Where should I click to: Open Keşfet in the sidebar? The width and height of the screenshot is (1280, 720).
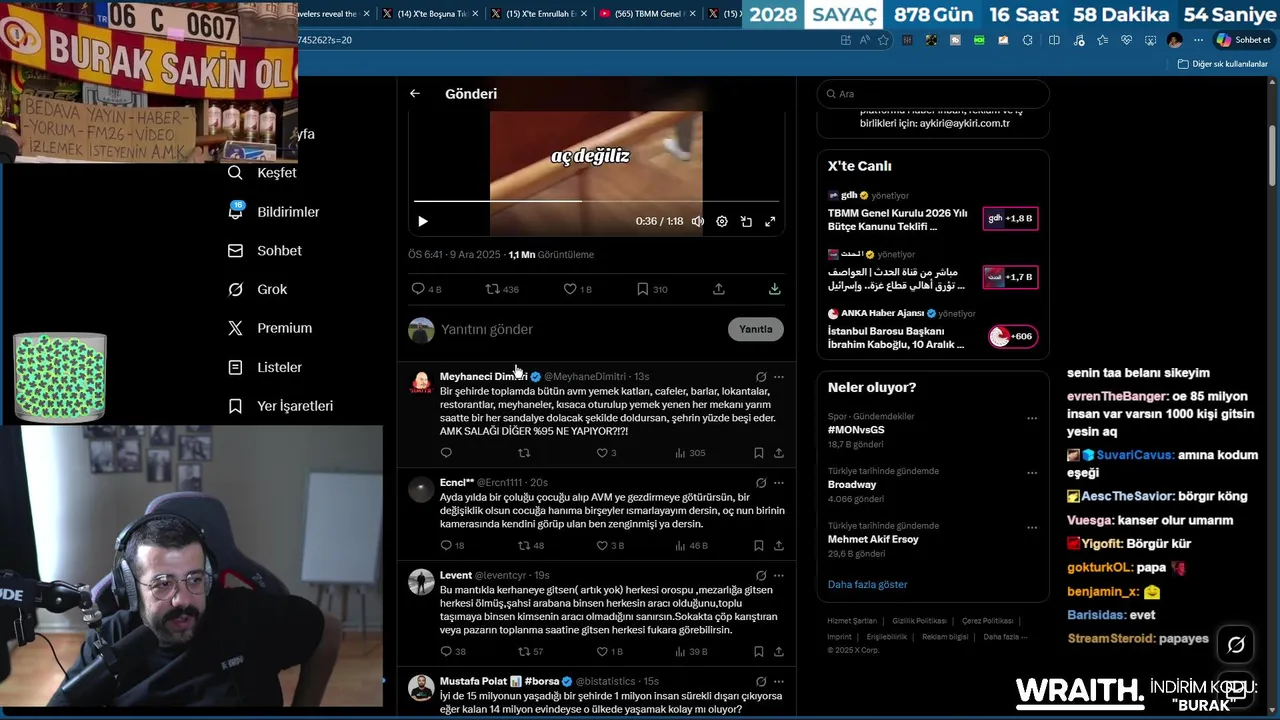point(263,173)
